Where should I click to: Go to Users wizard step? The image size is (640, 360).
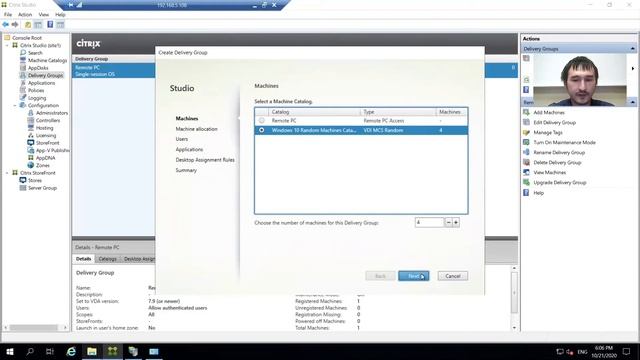tap(182, 139)
